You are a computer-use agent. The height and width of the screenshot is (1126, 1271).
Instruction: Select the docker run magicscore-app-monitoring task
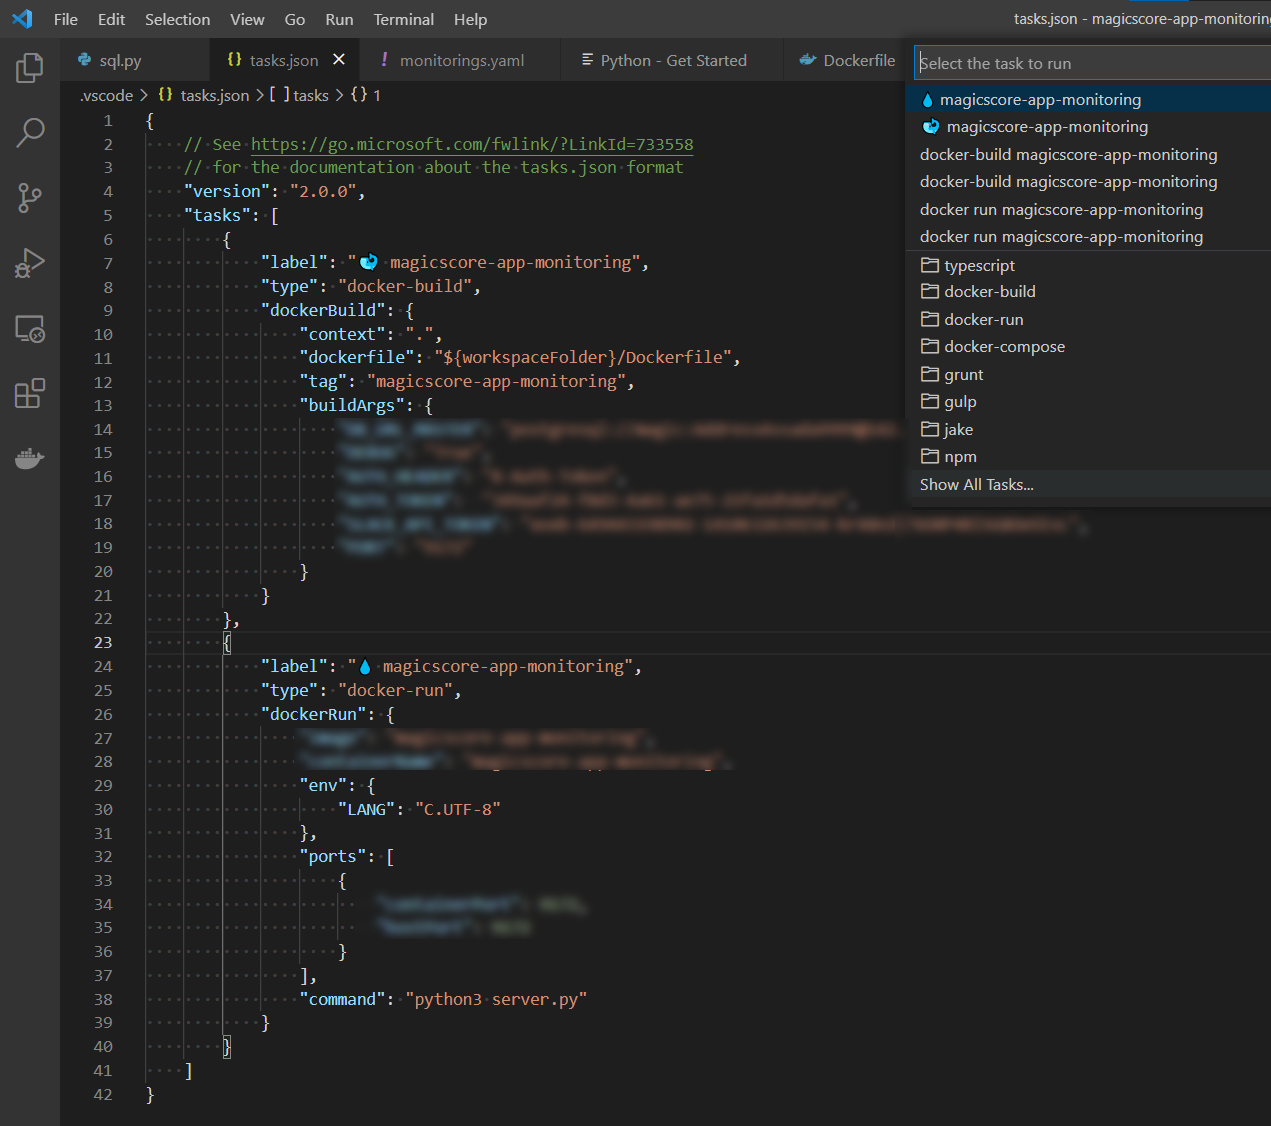coord(1061,209)
